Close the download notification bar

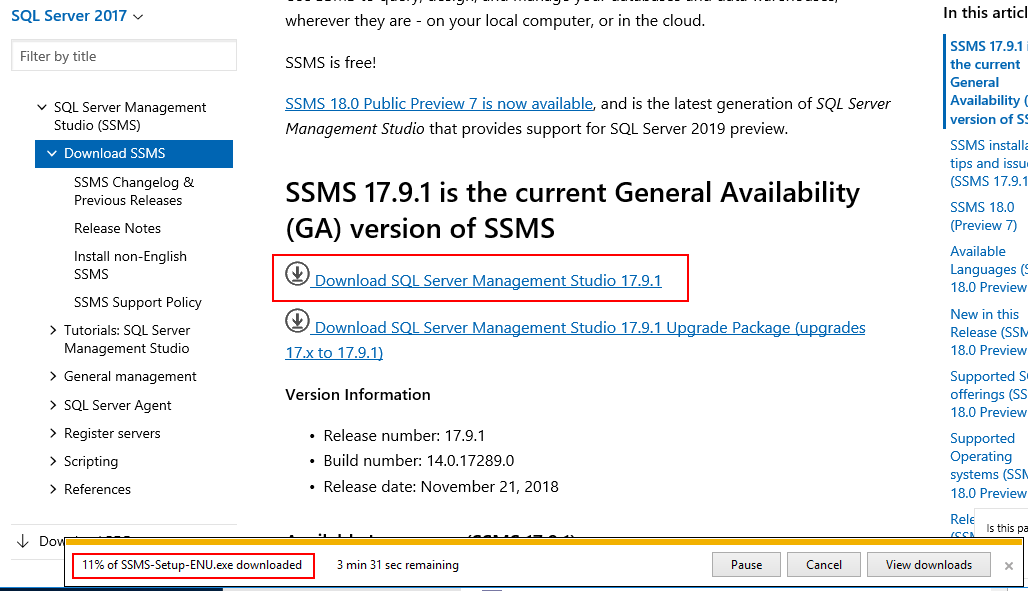[1008, 565]
